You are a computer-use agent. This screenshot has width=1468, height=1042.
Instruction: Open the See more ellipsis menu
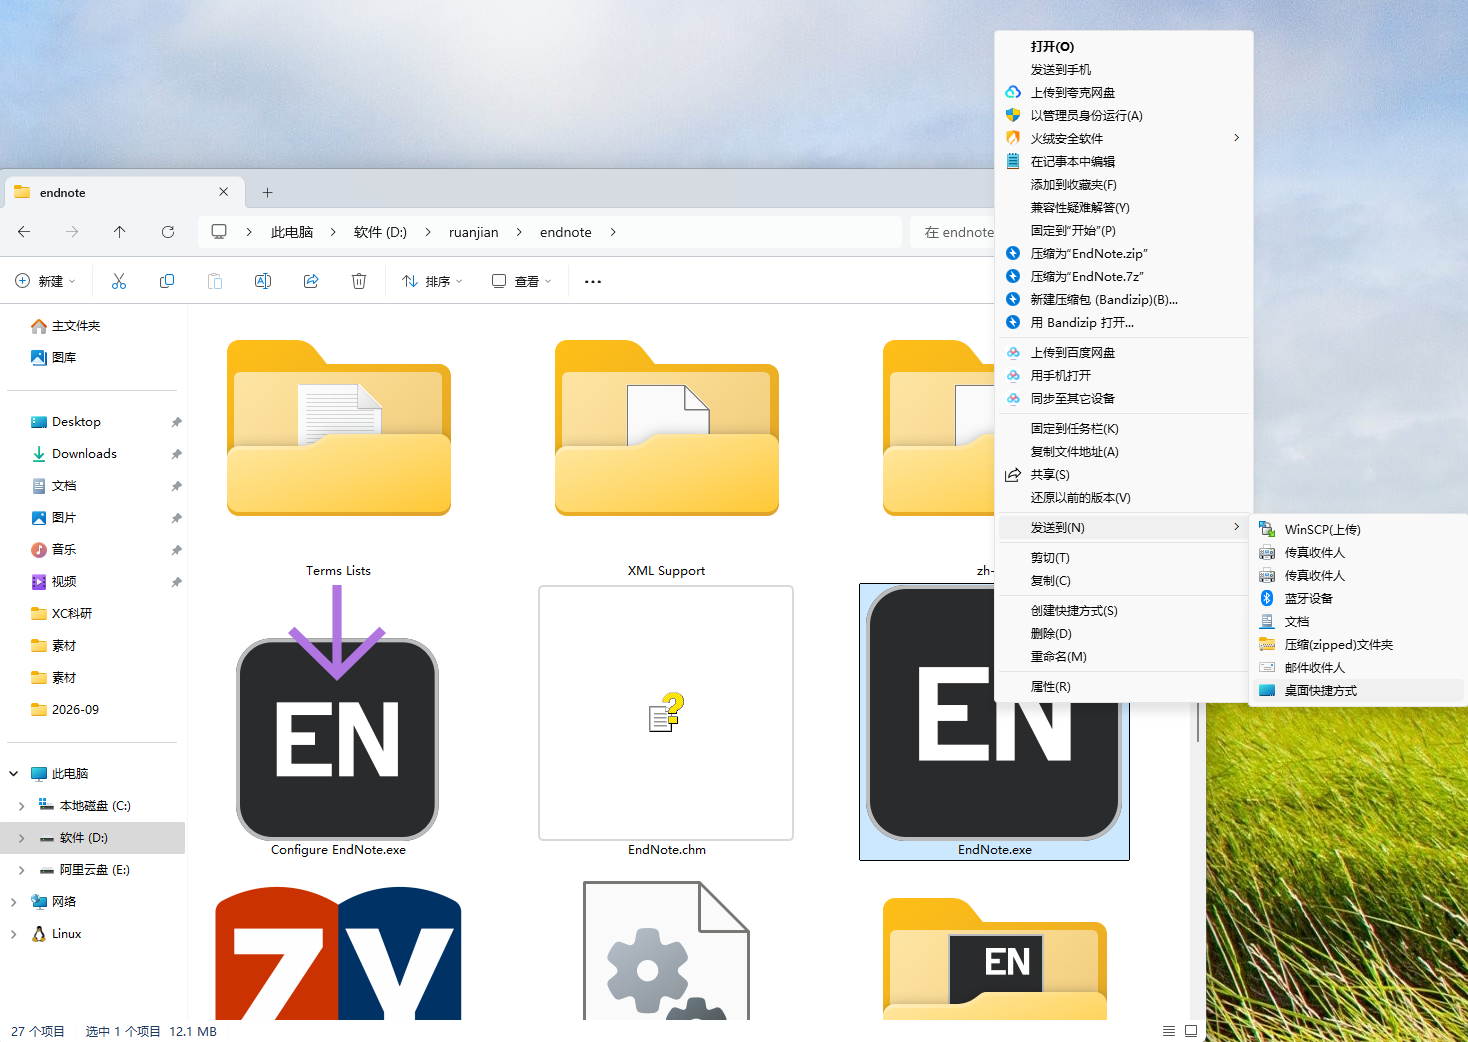pyautogui.click(x=593, y=281)
